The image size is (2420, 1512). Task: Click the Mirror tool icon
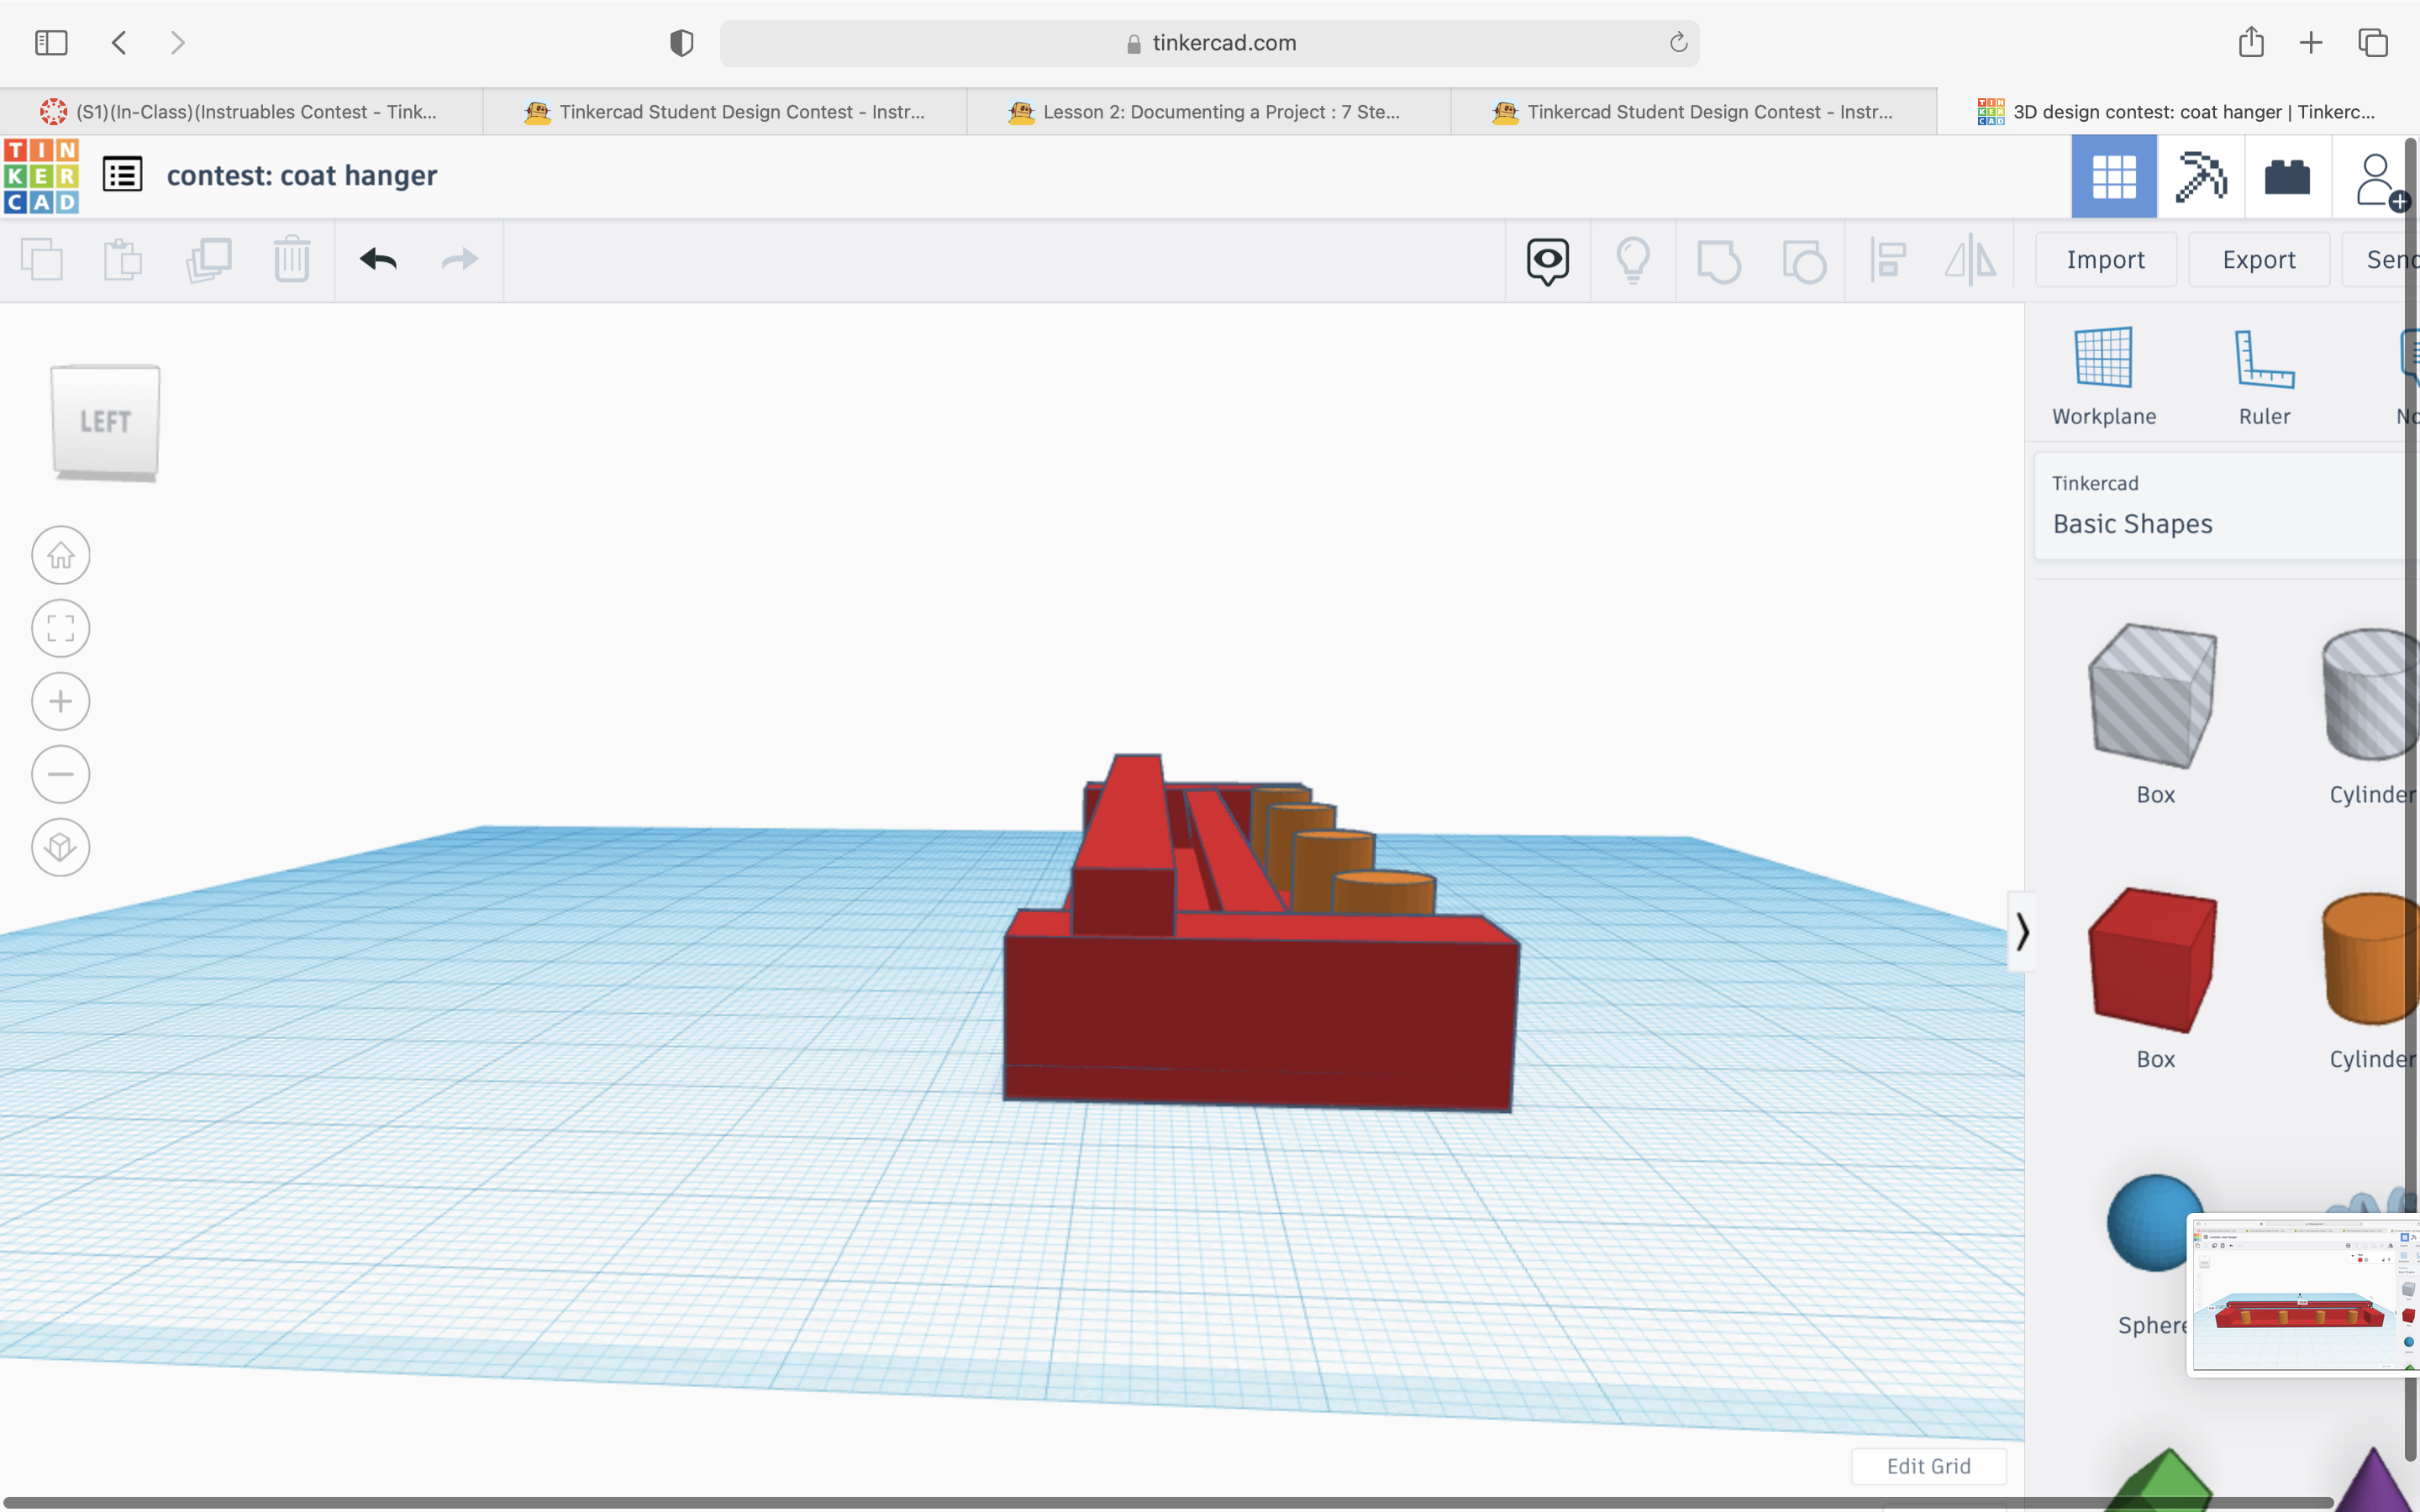click(x=1970, y=260)
